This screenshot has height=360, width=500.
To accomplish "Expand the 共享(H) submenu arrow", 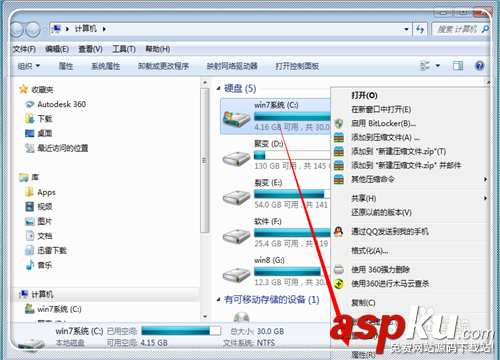I will [486, 198].
